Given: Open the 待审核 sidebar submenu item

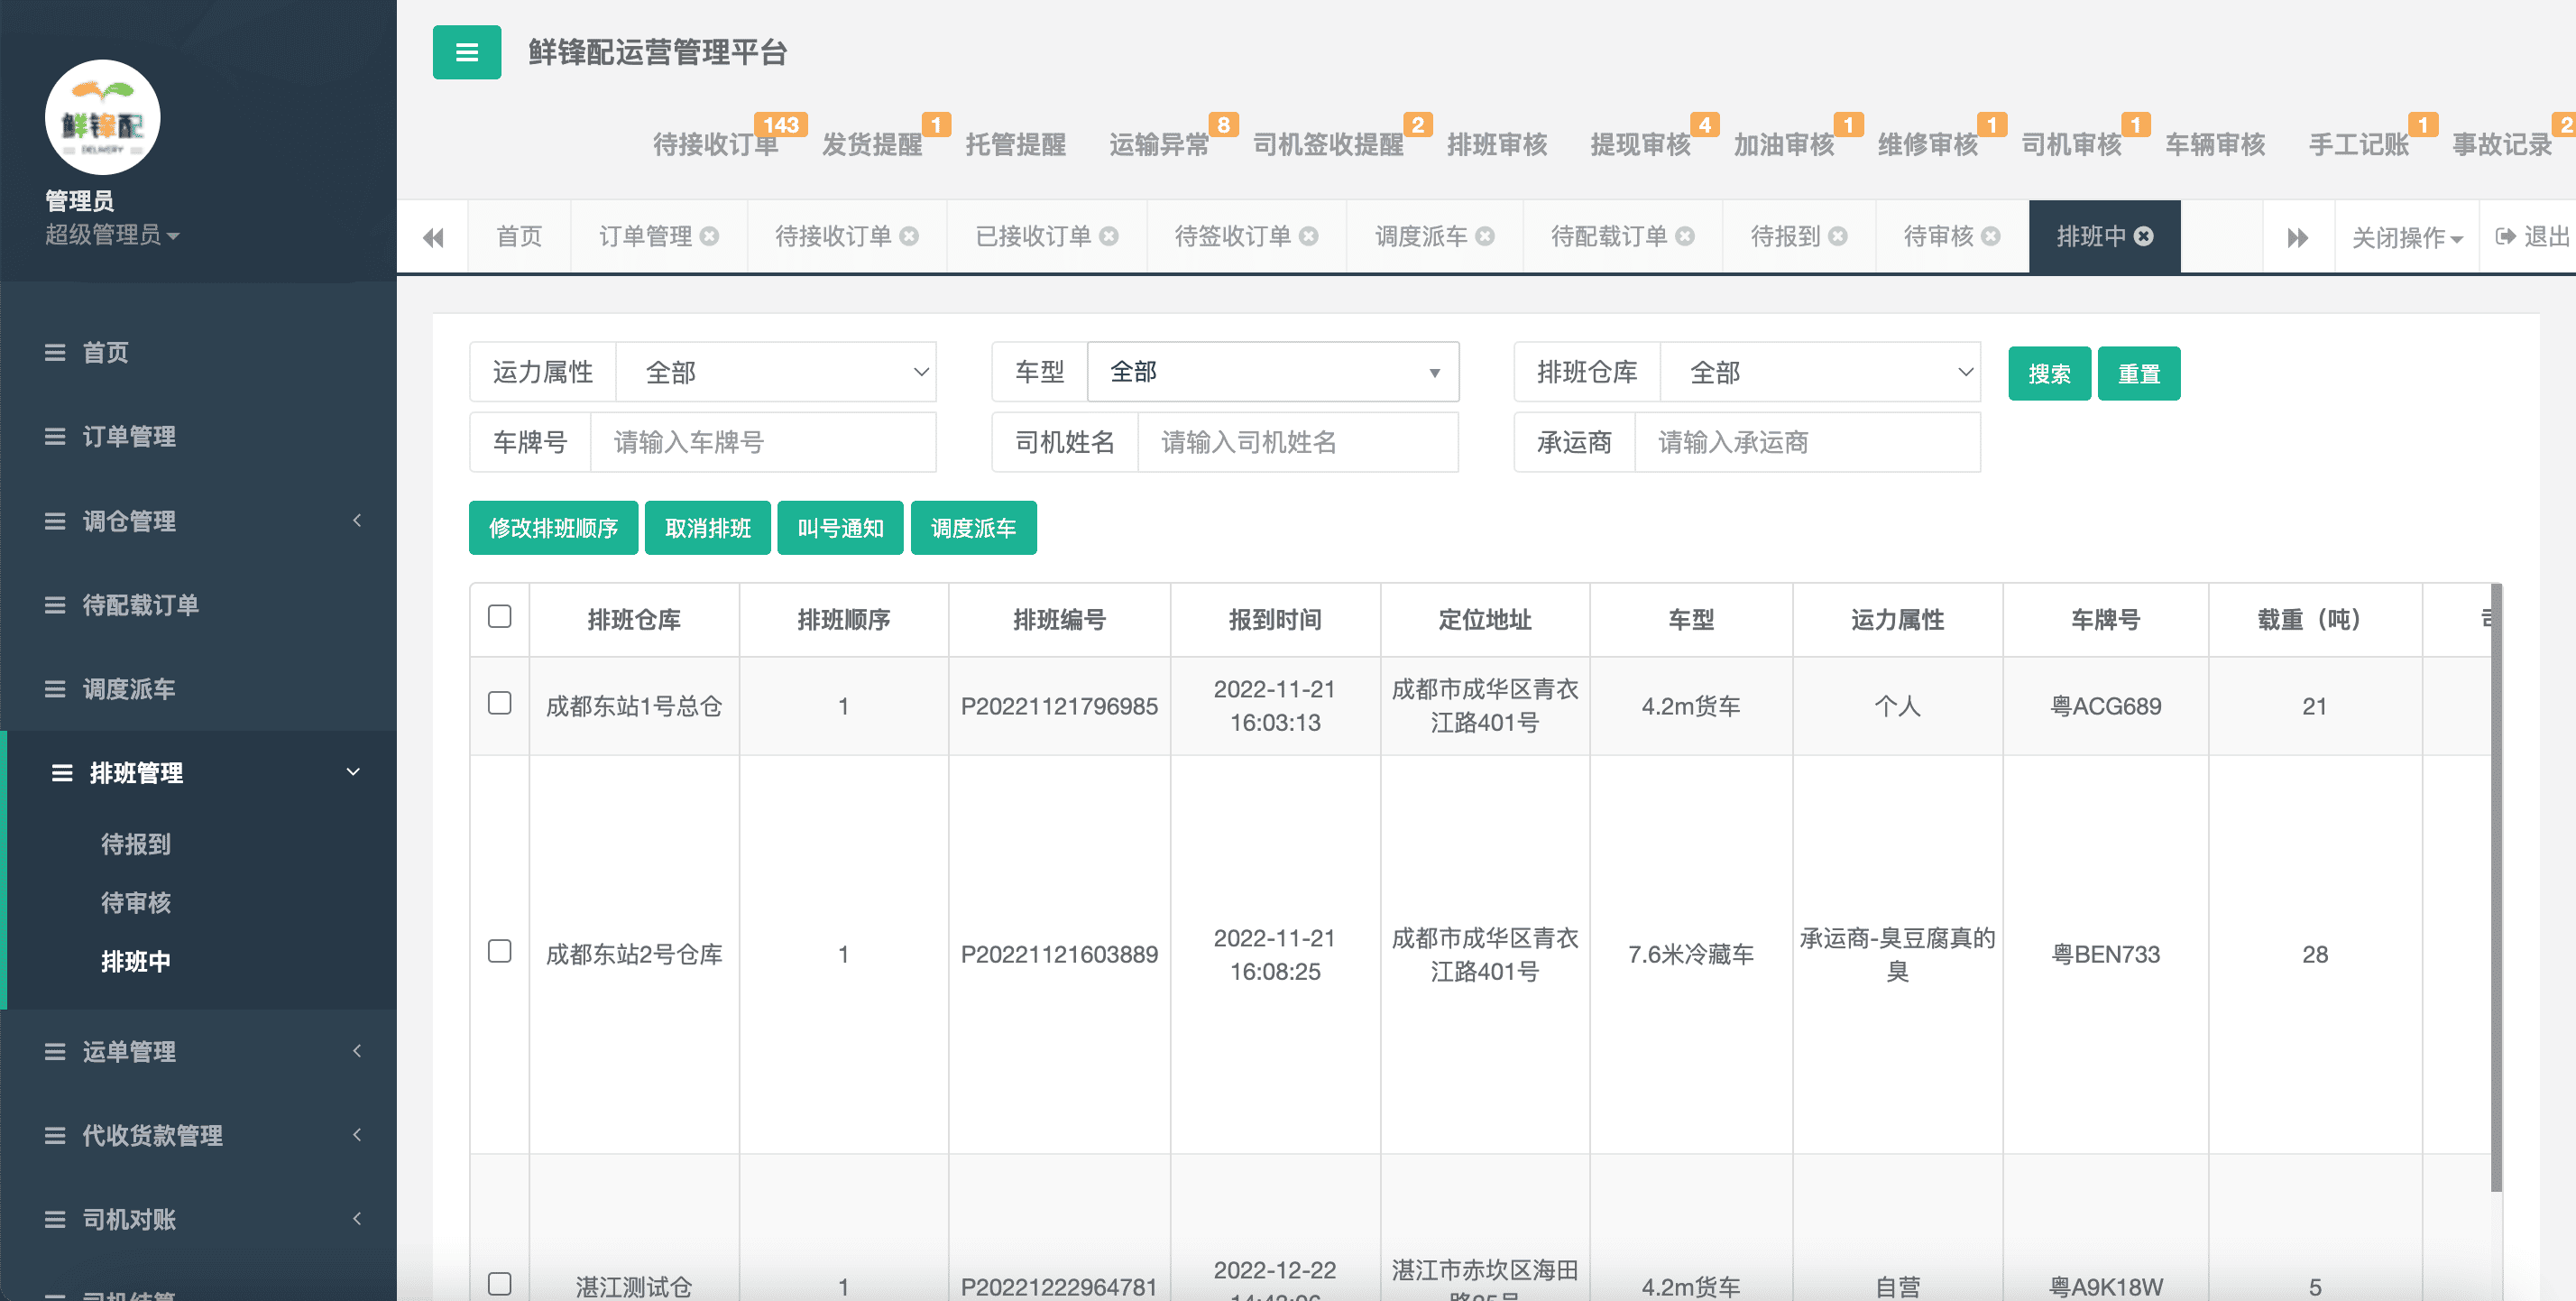Looking at the screenshot, I should [x=136, y=902].
